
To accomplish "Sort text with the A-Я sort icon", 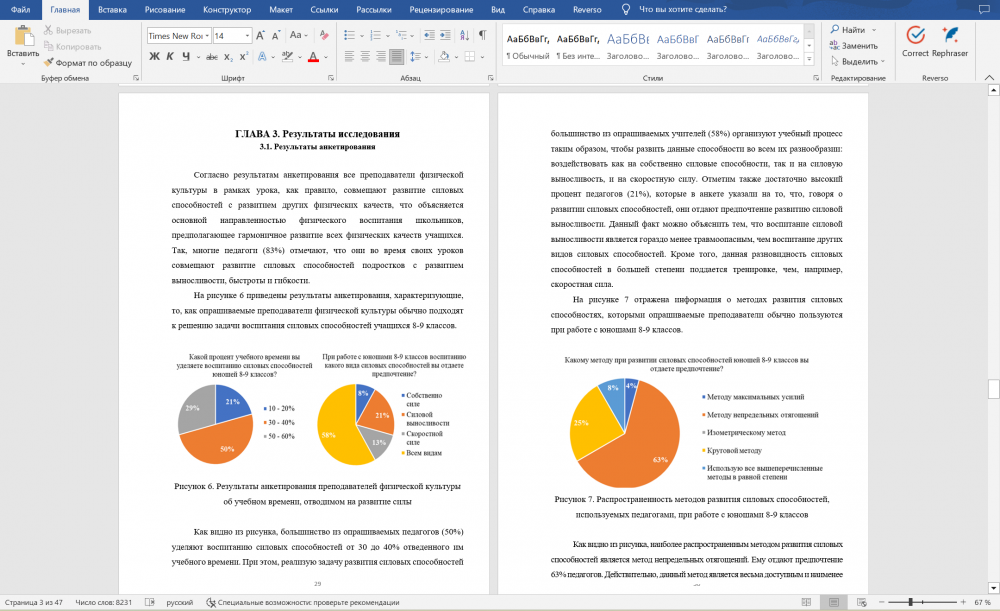I will click(x=464, y=36).
